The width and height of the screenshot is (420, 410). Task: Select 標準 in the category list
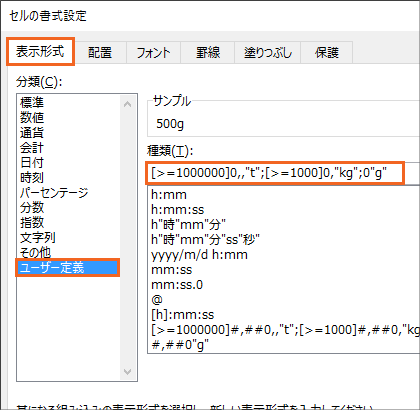(x=32, y=102)
